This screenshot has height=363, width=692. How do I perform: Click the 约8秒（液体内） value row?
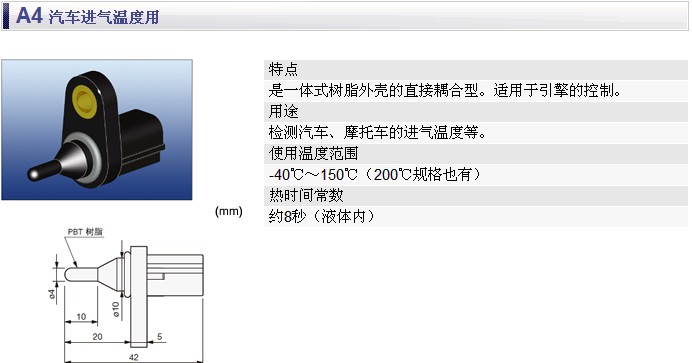pos(476,216)
